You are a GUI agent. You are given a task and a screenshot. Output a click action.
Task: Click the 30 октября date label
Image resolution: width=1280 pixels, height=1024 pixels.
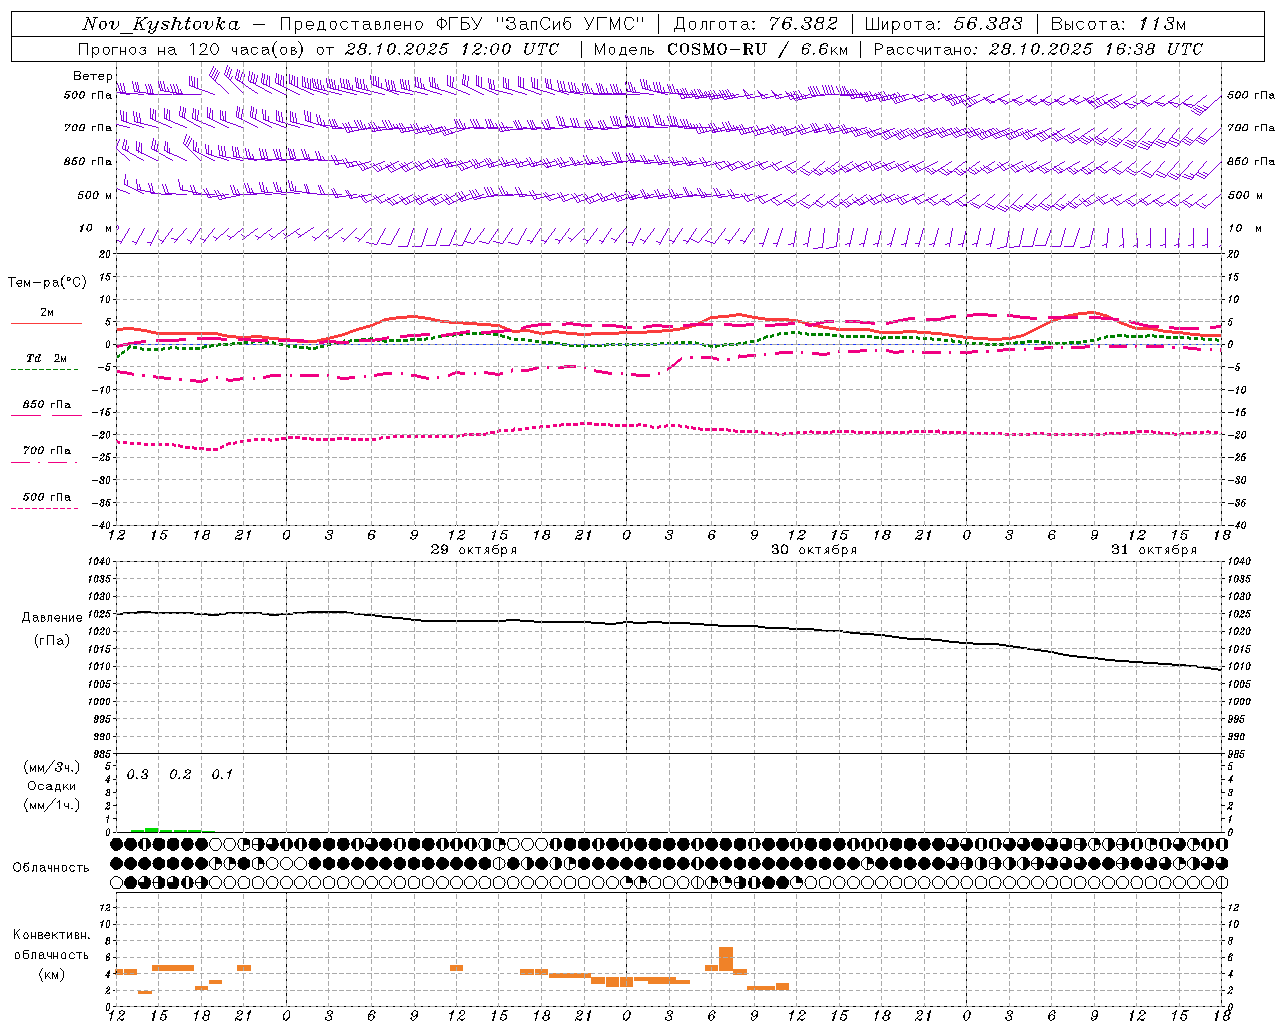(813, 550)
